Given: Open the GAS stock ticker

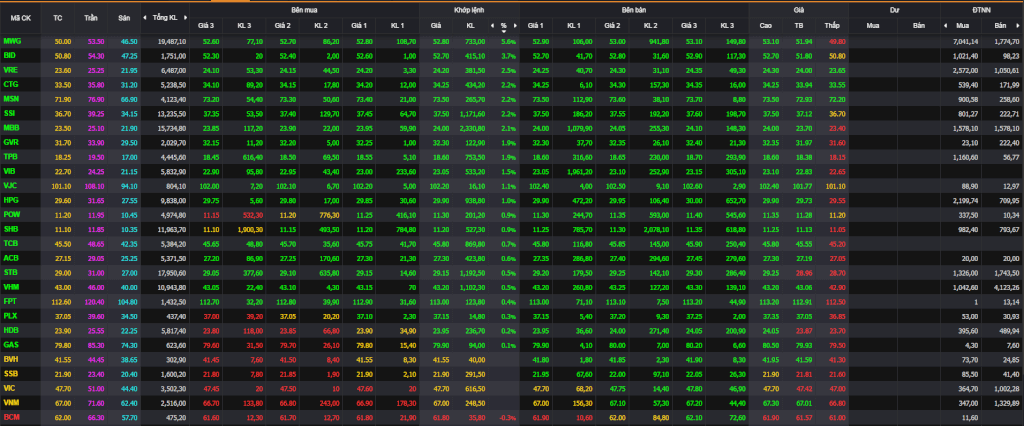Looking at the screenshot, I should click(x=10, y=344).
